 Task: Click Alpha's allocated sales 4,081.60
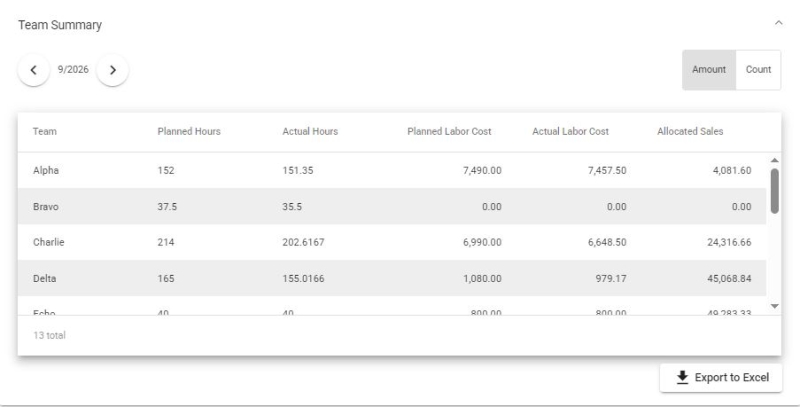[x=732, y=170]
